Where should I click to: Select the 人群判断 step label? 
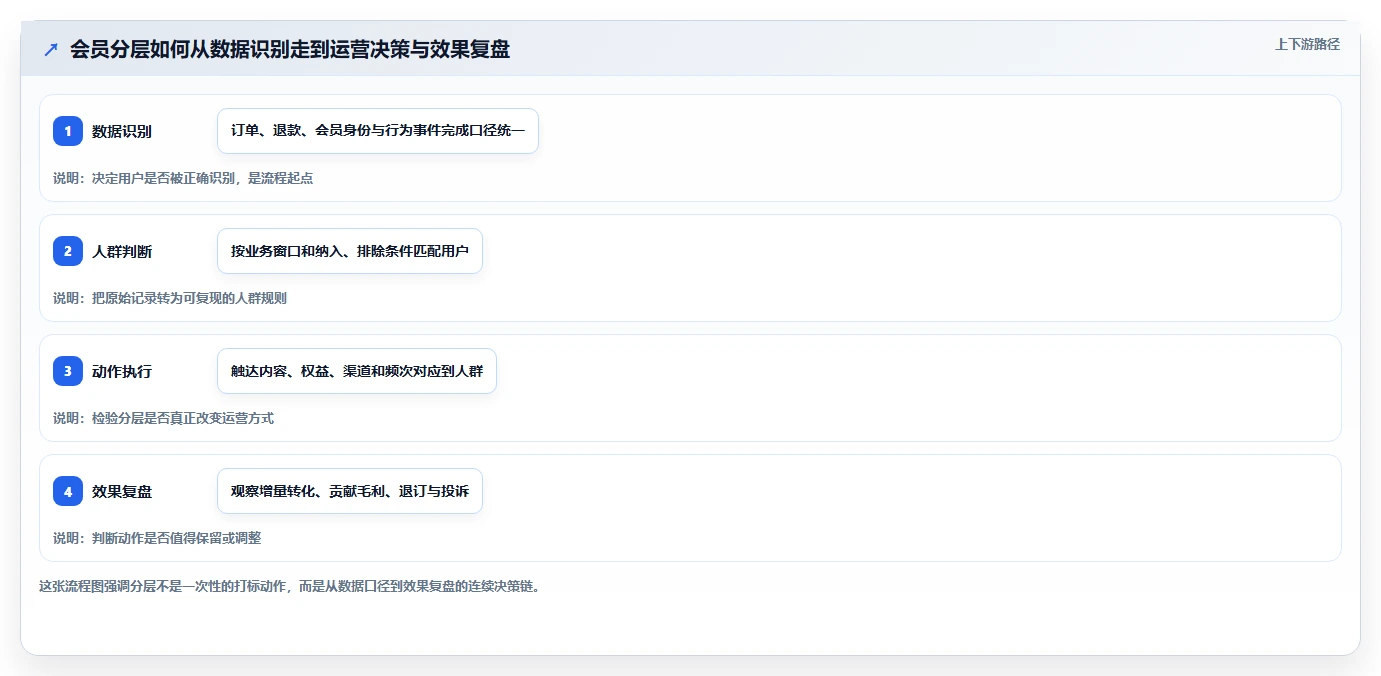coord(122,251)
